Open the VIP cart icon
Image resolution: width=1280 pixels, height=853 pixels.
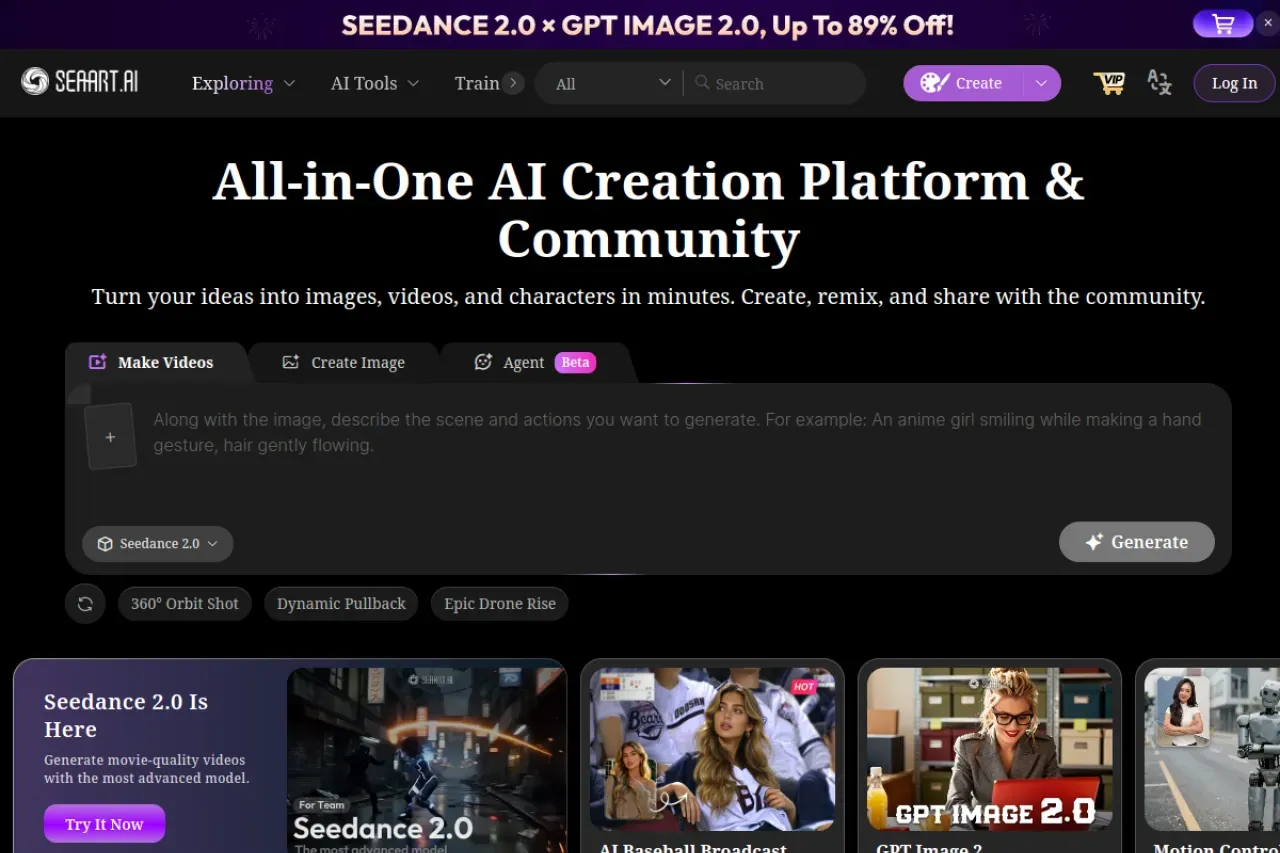coord(1109,83)
